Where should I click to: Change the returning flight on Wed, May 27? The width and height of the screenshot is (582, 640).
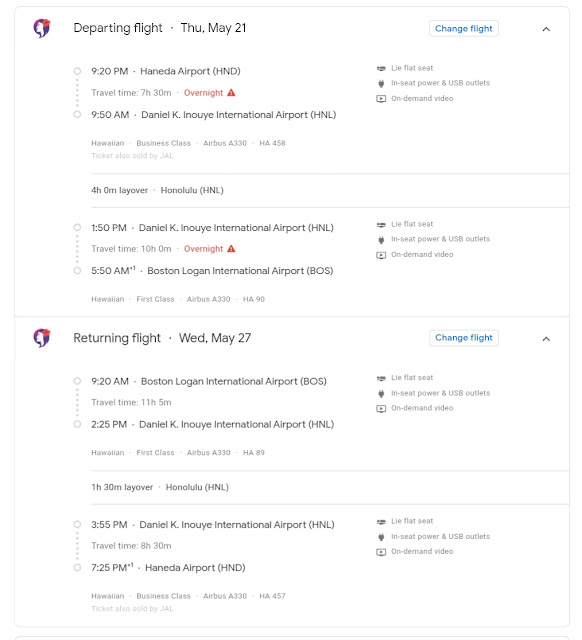click(464, 338)
